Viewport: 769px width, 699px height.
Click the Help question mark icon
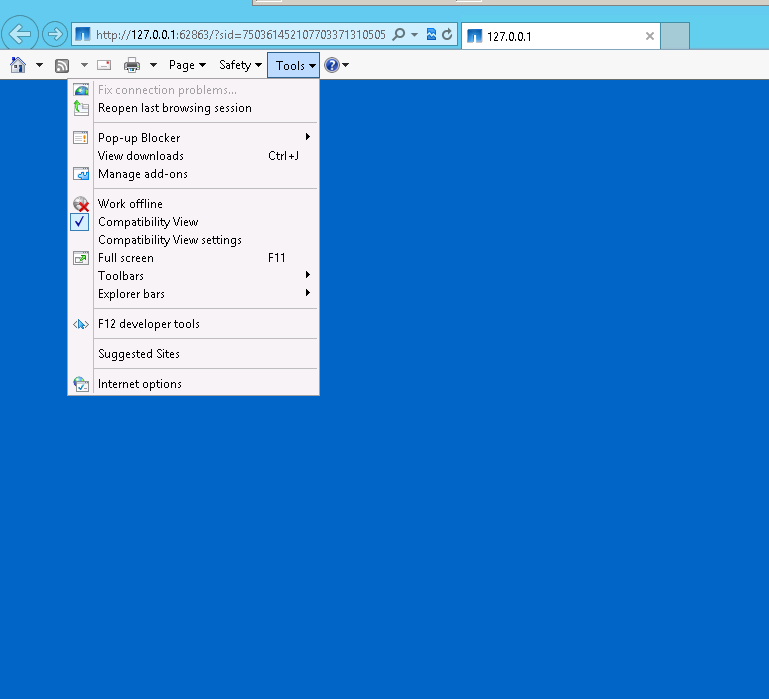tap(332, 65)
